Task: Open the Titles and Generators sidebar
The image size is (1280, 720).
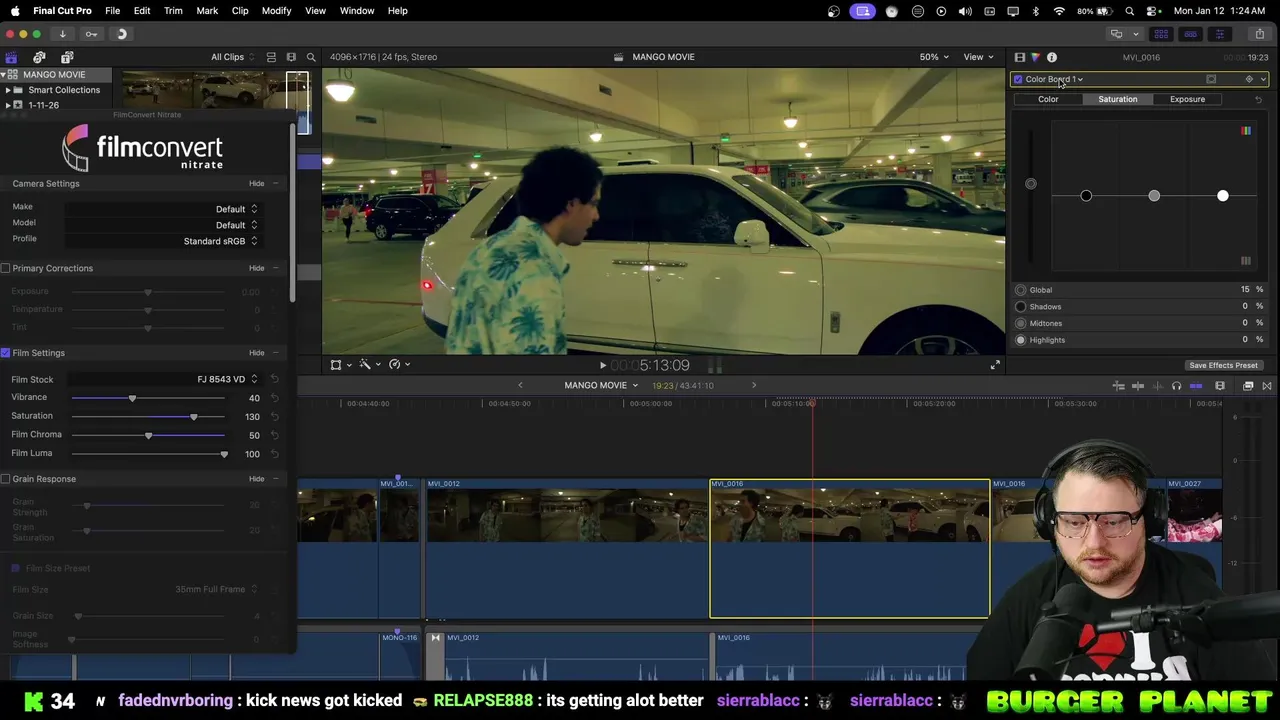Action: point(67,57)
